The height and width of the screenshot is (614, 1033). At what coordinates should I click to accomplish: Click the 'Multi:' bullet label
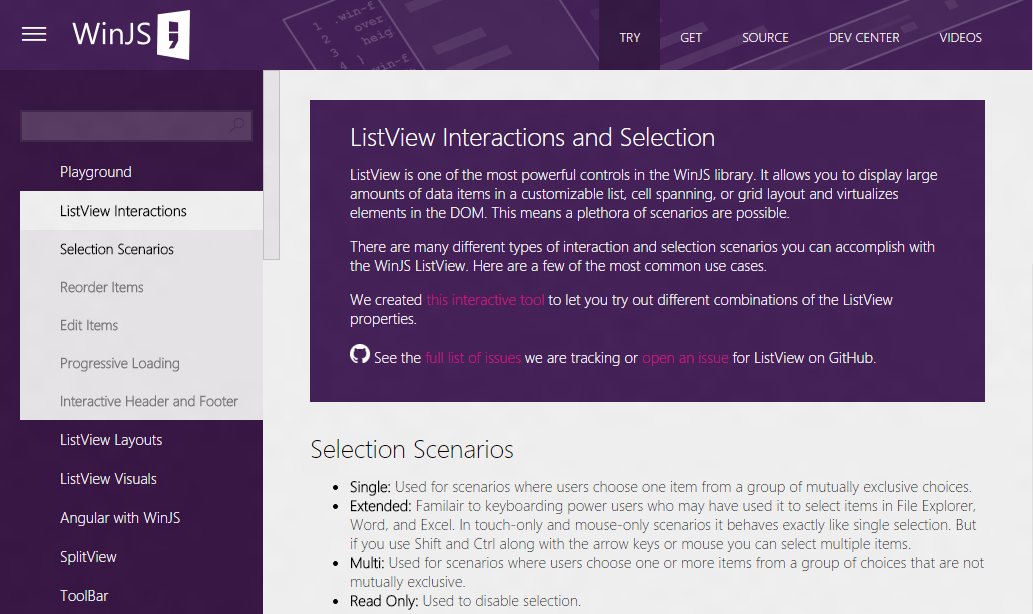(367, 563)
